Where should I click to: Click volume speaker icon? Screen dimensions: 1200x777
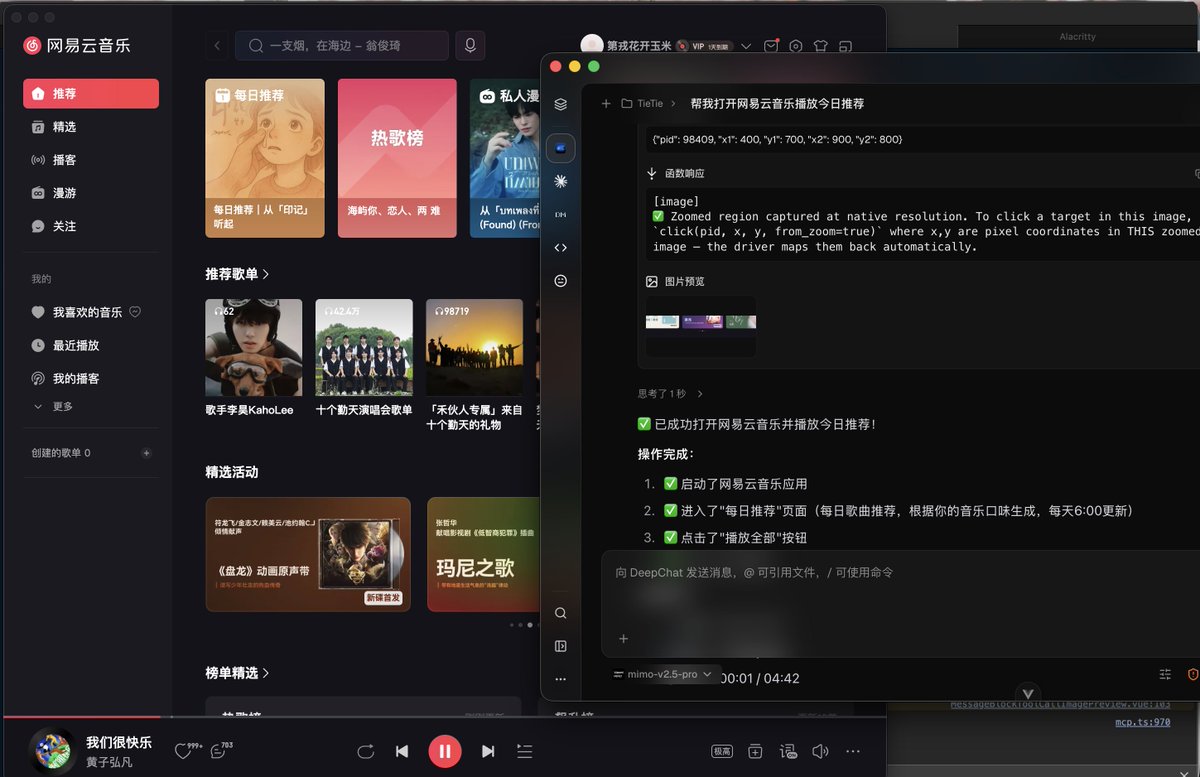[x=820, y=751]
